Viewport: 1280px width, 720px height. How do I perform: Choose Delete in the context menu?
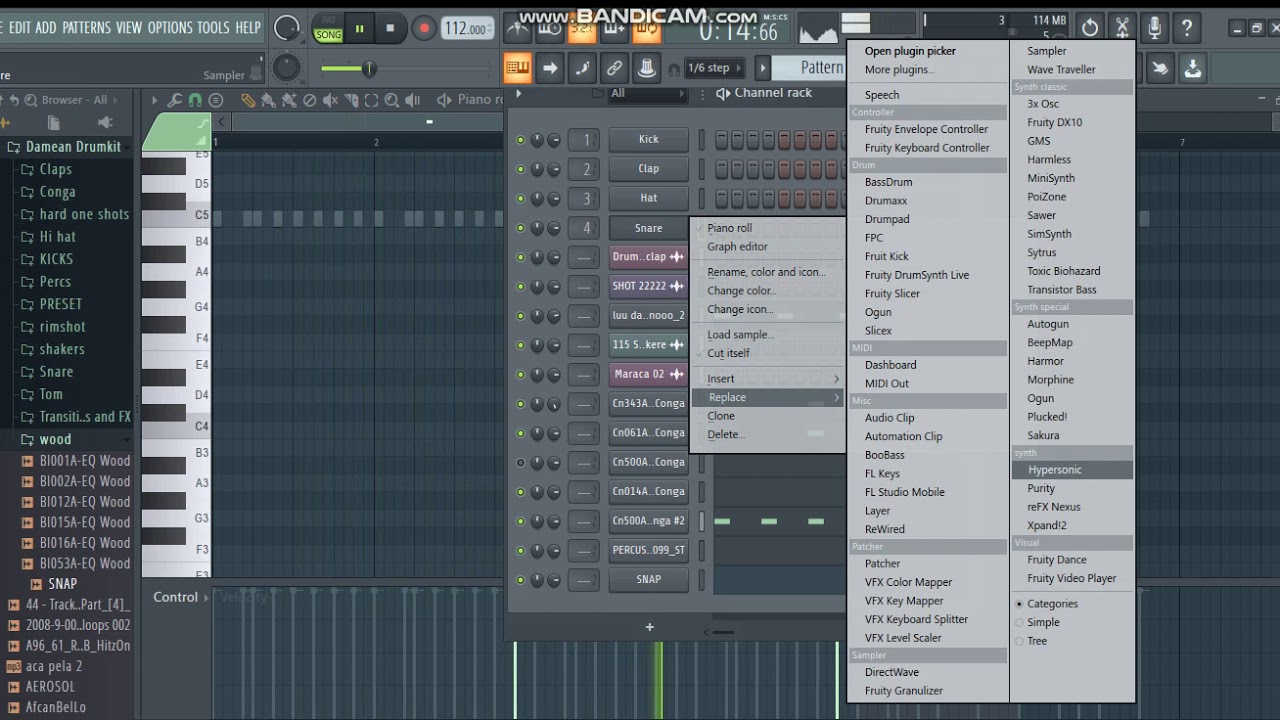coord(725,435)
